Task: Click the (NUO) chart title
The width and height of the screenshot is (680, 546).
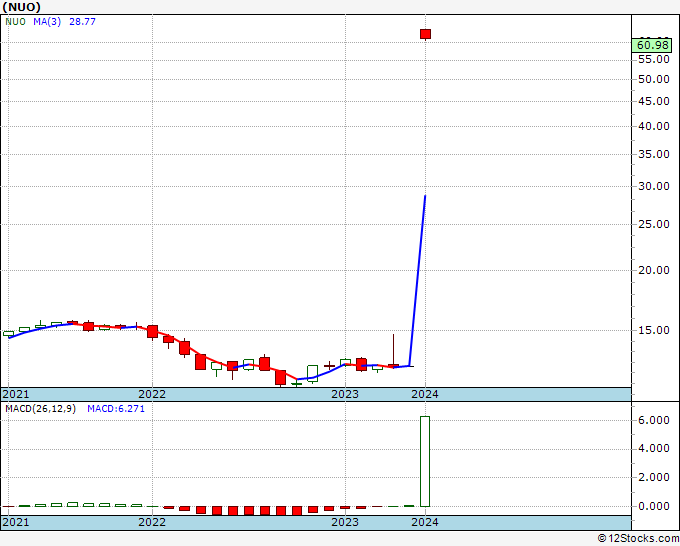Action: click(22, 7)
